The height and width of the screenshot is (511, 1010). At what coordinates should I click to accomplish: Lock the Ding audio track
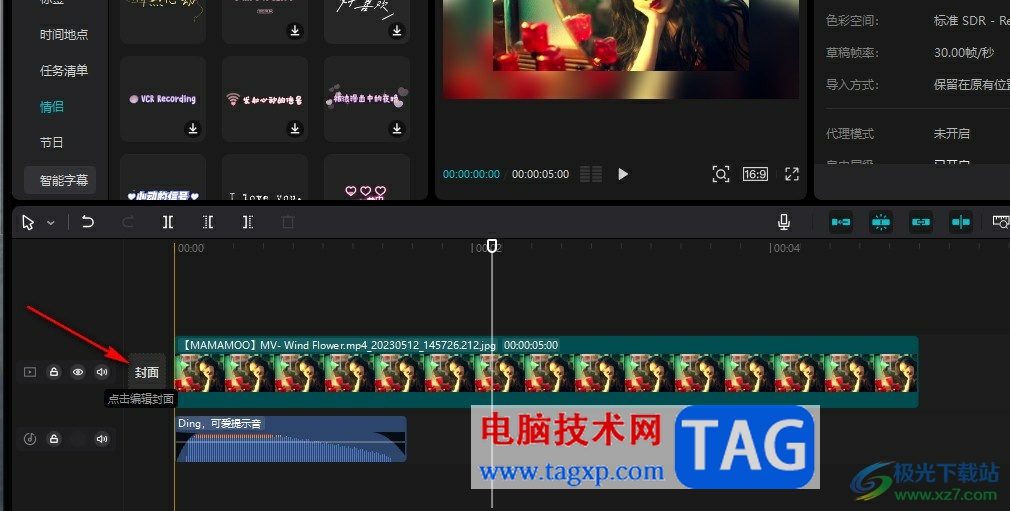click(54, 439)
